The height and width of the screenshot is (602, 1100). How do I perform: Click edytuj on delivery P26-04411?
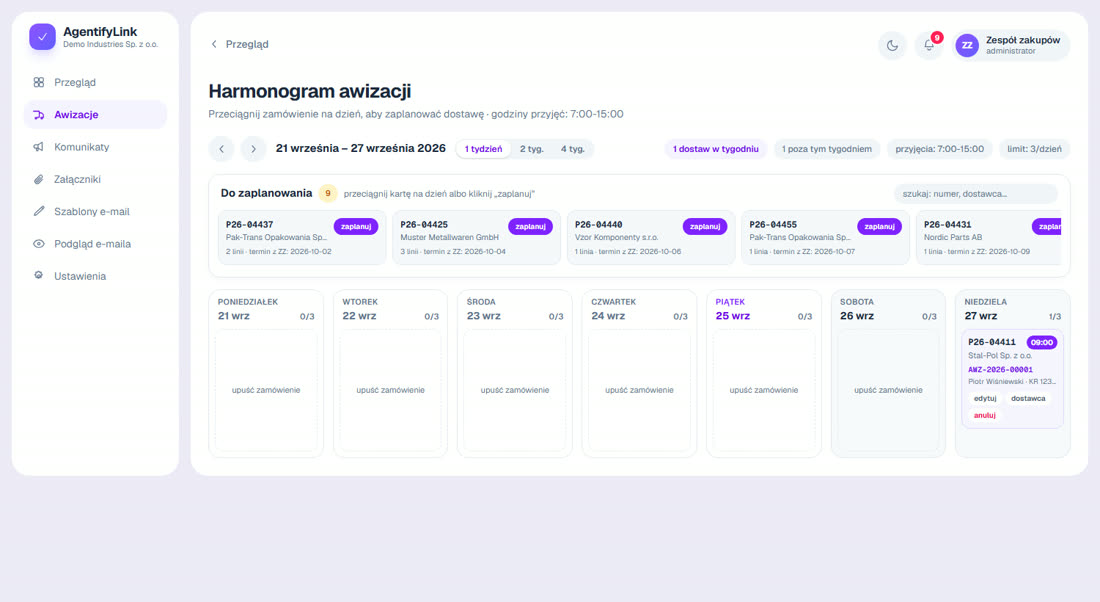pyautogui.click(x=985, y=399)
